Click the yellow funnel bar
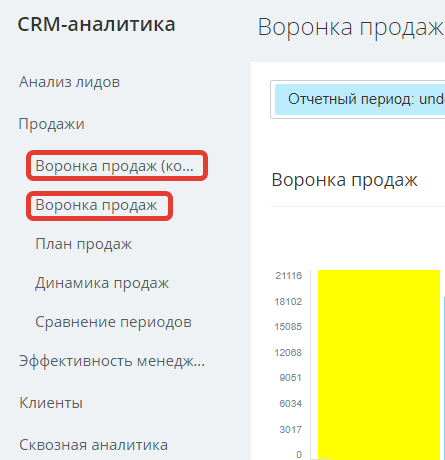The height and width of the screenshot is (460, 445). click(x=379, y=365)
